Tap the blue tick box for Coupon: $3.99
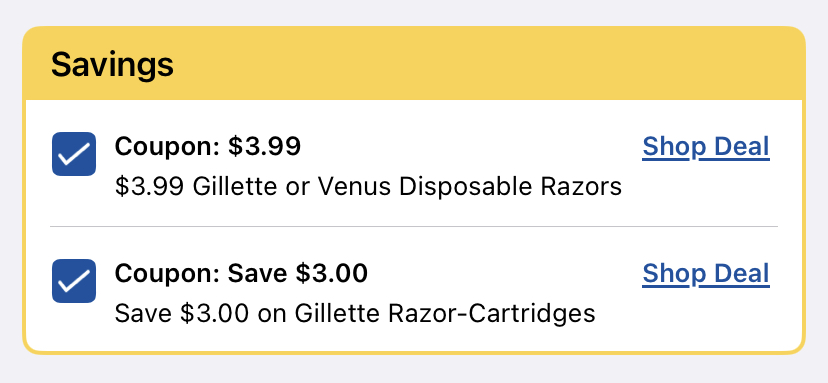Screen dimensions: 828x383 pyautogui.click(x=74, y=154)
